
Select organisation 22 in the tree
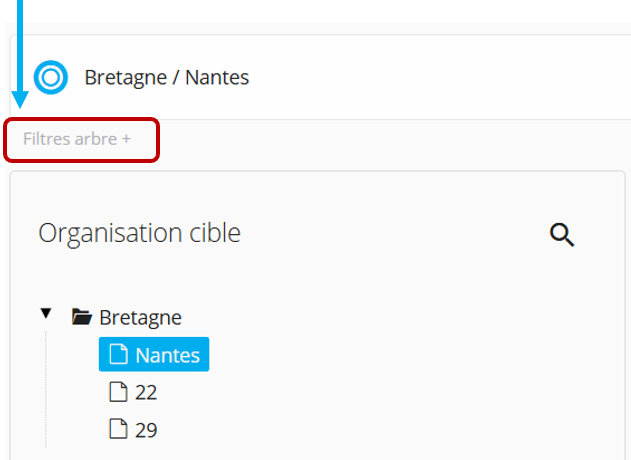146,393
